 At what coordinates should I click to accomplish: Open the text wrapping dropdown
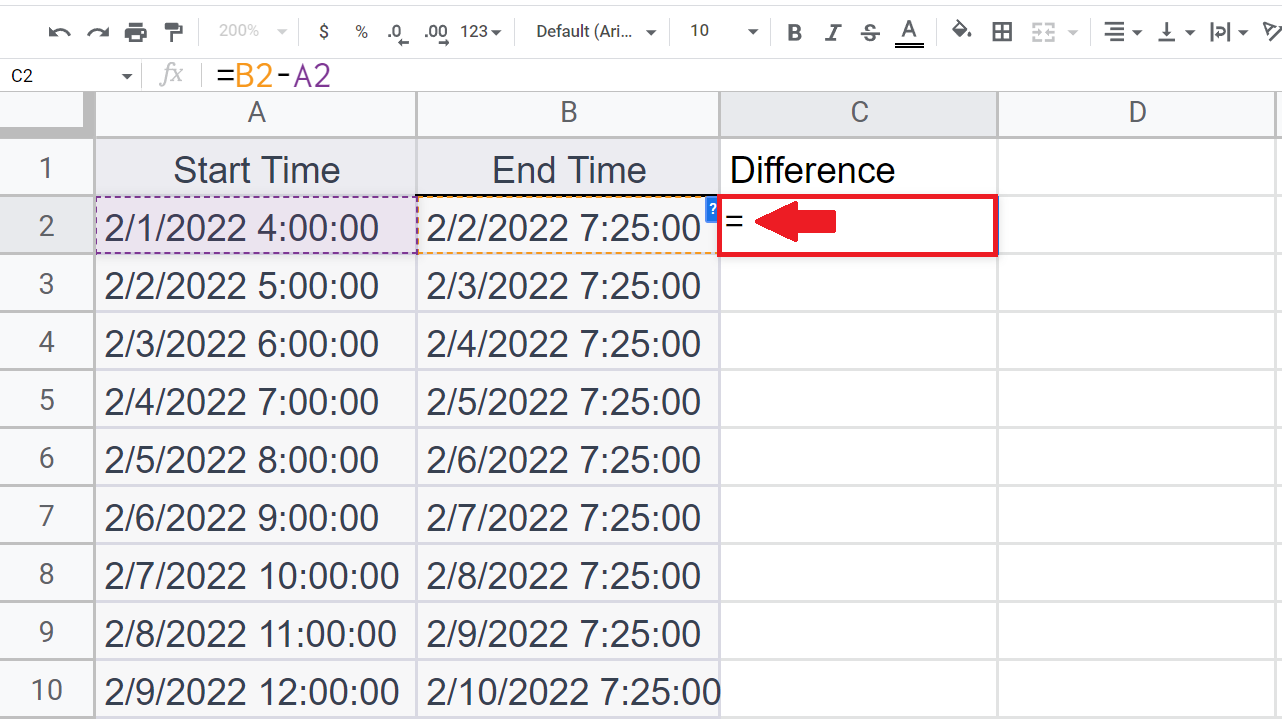coord(1228,32)
